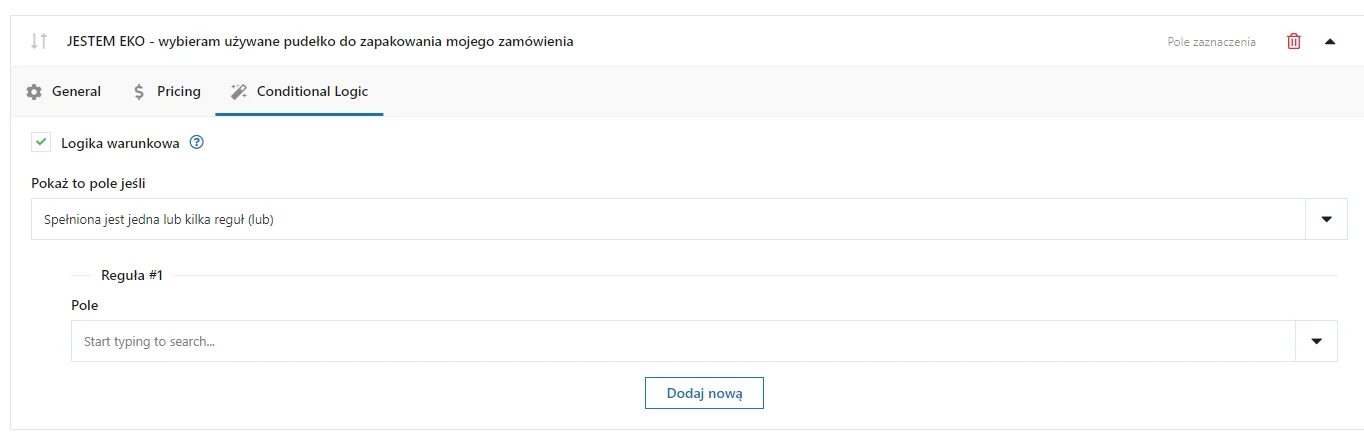1364x436 pixels.
Task: Expand the Pokaż to pole jeśli dropdown arrow
Action: click(x=1327, y=219)
